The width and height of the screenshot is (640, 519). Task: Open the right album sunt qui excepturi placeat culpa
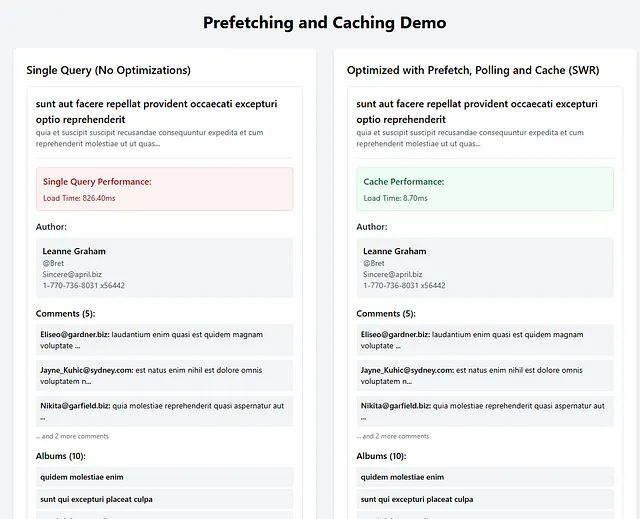[485, 499]
